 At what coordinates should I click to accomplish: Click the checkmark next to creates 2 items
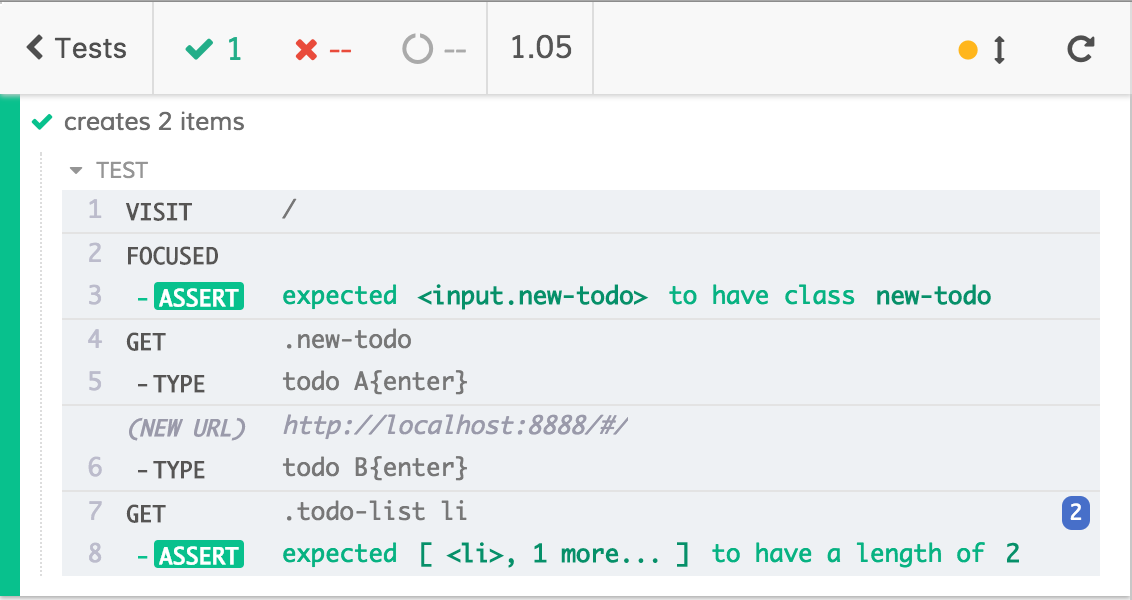[42, 122]
